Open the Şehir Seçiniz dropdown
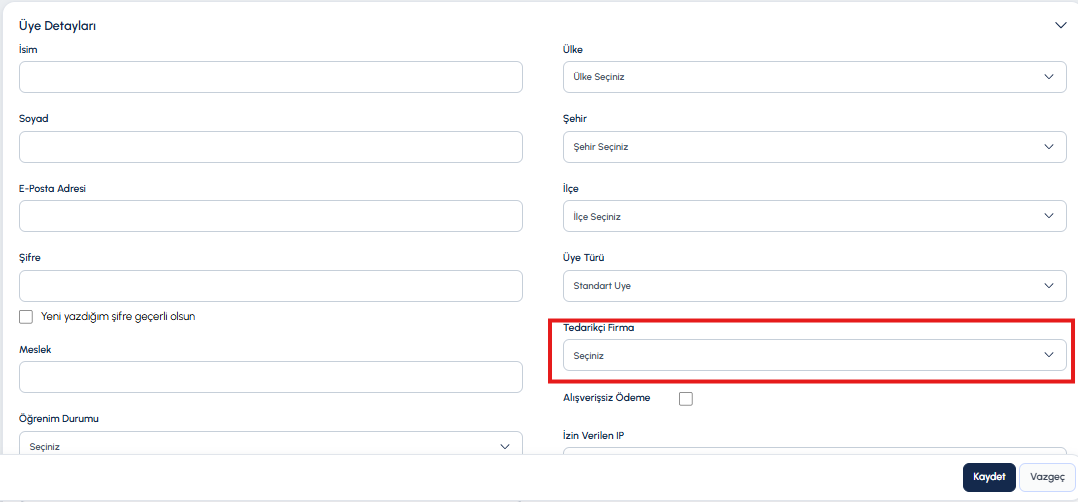This screenshot has height=502, width=1078. [815, 147]
